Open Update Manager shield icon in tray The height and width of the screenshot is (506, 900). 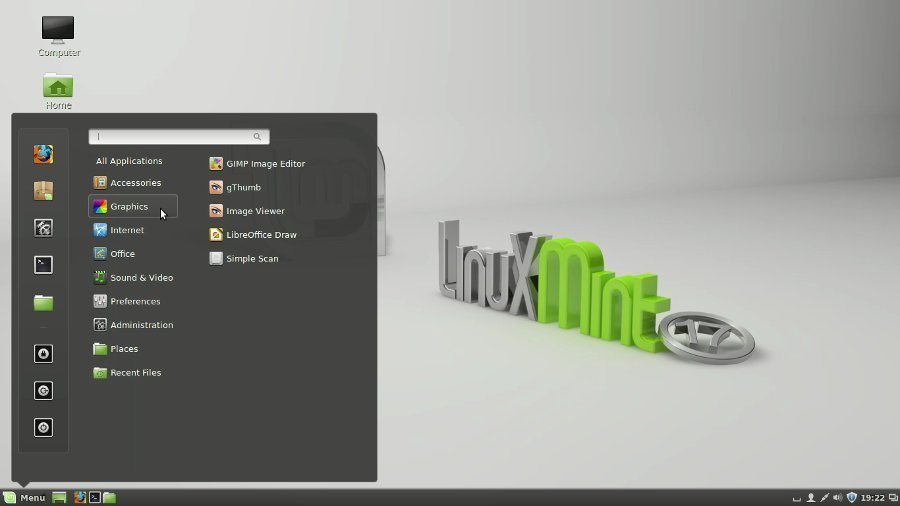coord(852,497)
